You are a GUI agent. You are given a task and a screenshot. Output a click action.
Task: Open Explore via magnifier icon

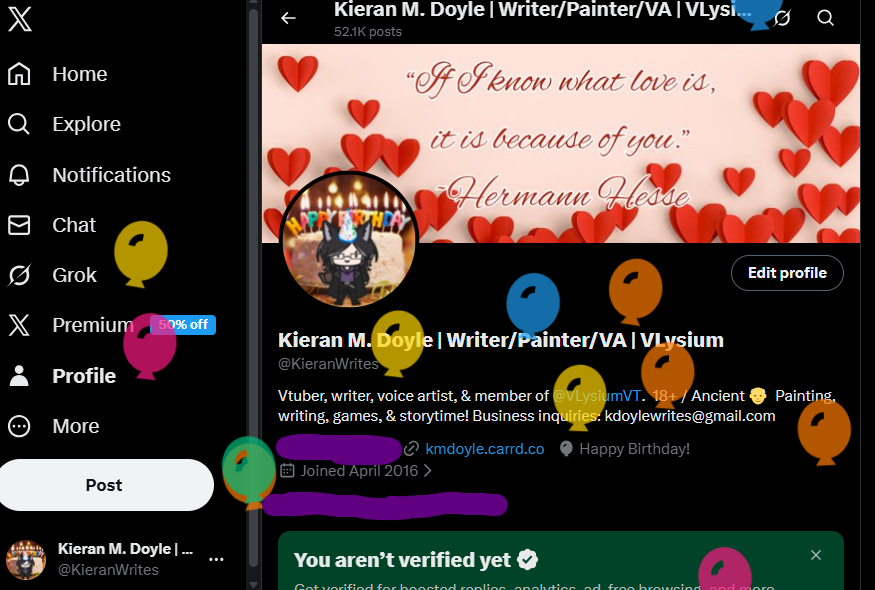coord(19,123)
